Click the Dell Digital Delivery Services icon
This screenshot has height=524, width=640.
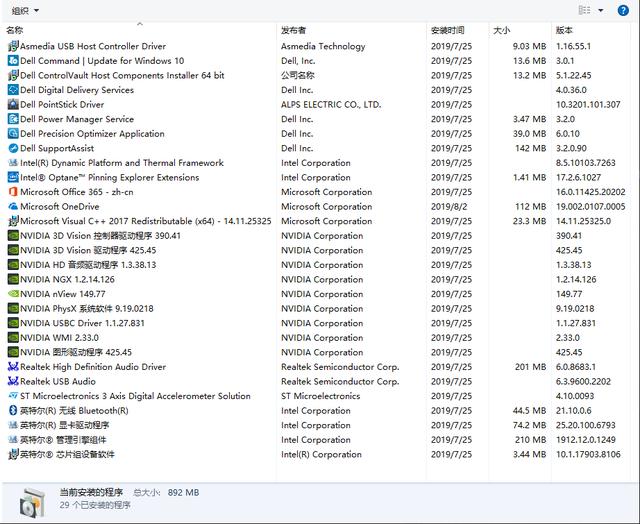pyautogui.click(x=13, y=90)
